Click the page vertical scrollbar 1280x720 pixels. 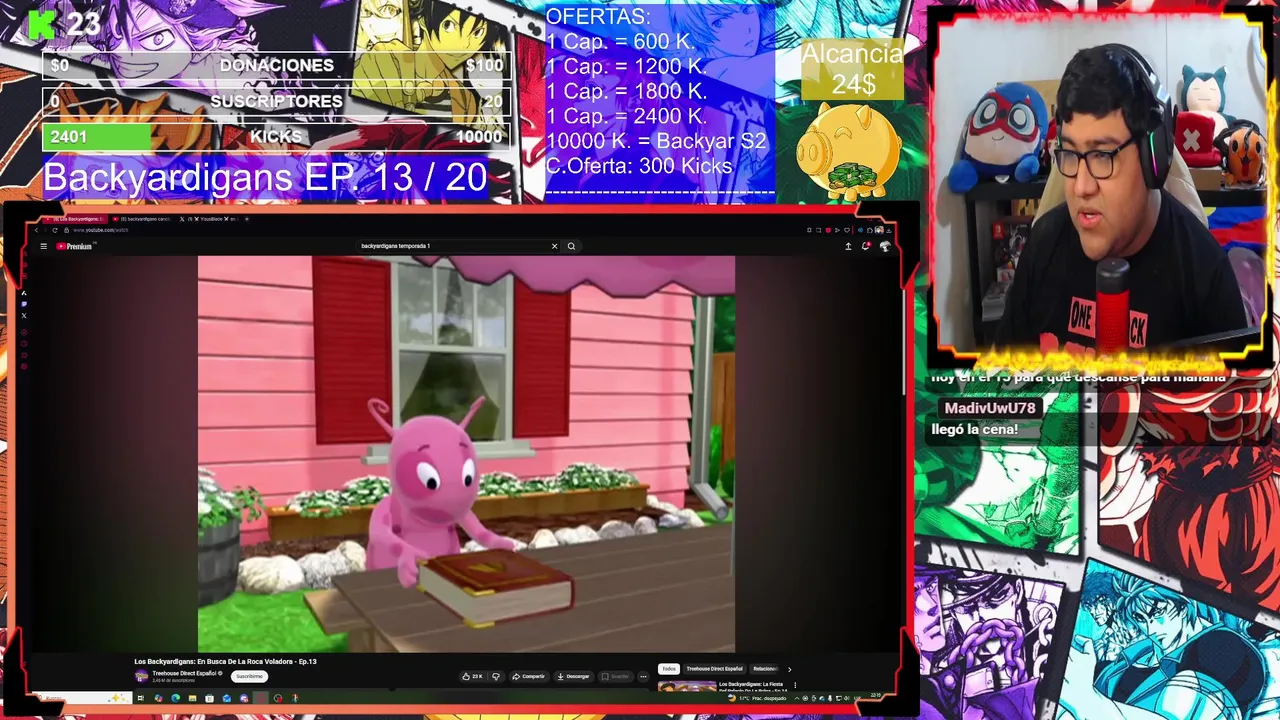tap(904, 340)
